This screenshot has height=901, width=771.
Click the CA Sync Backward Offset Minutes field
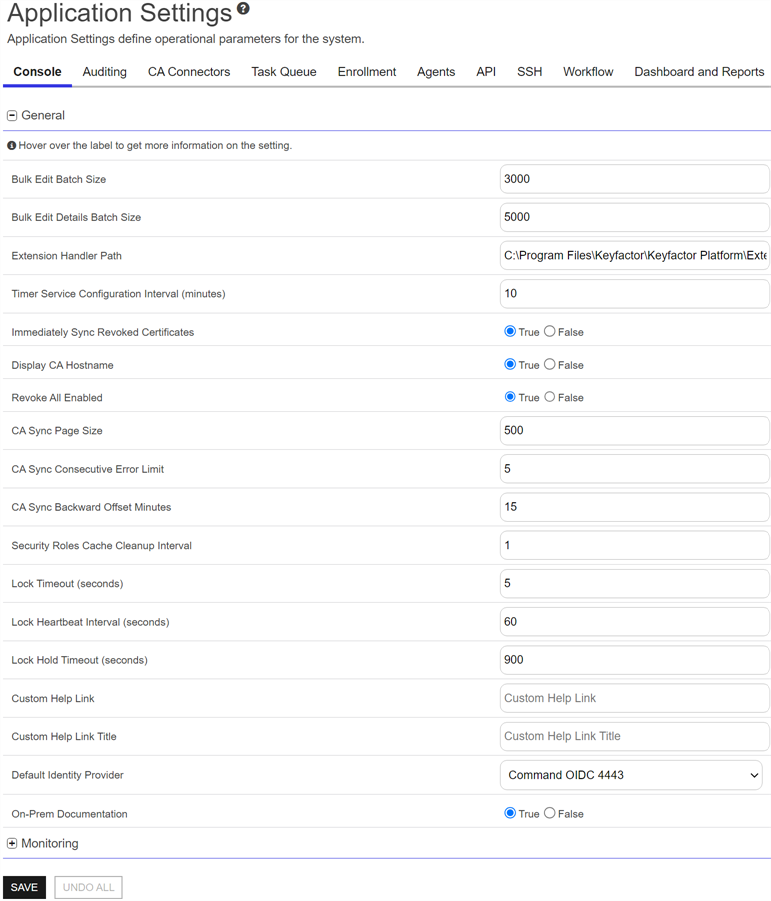tap(635, 507)
